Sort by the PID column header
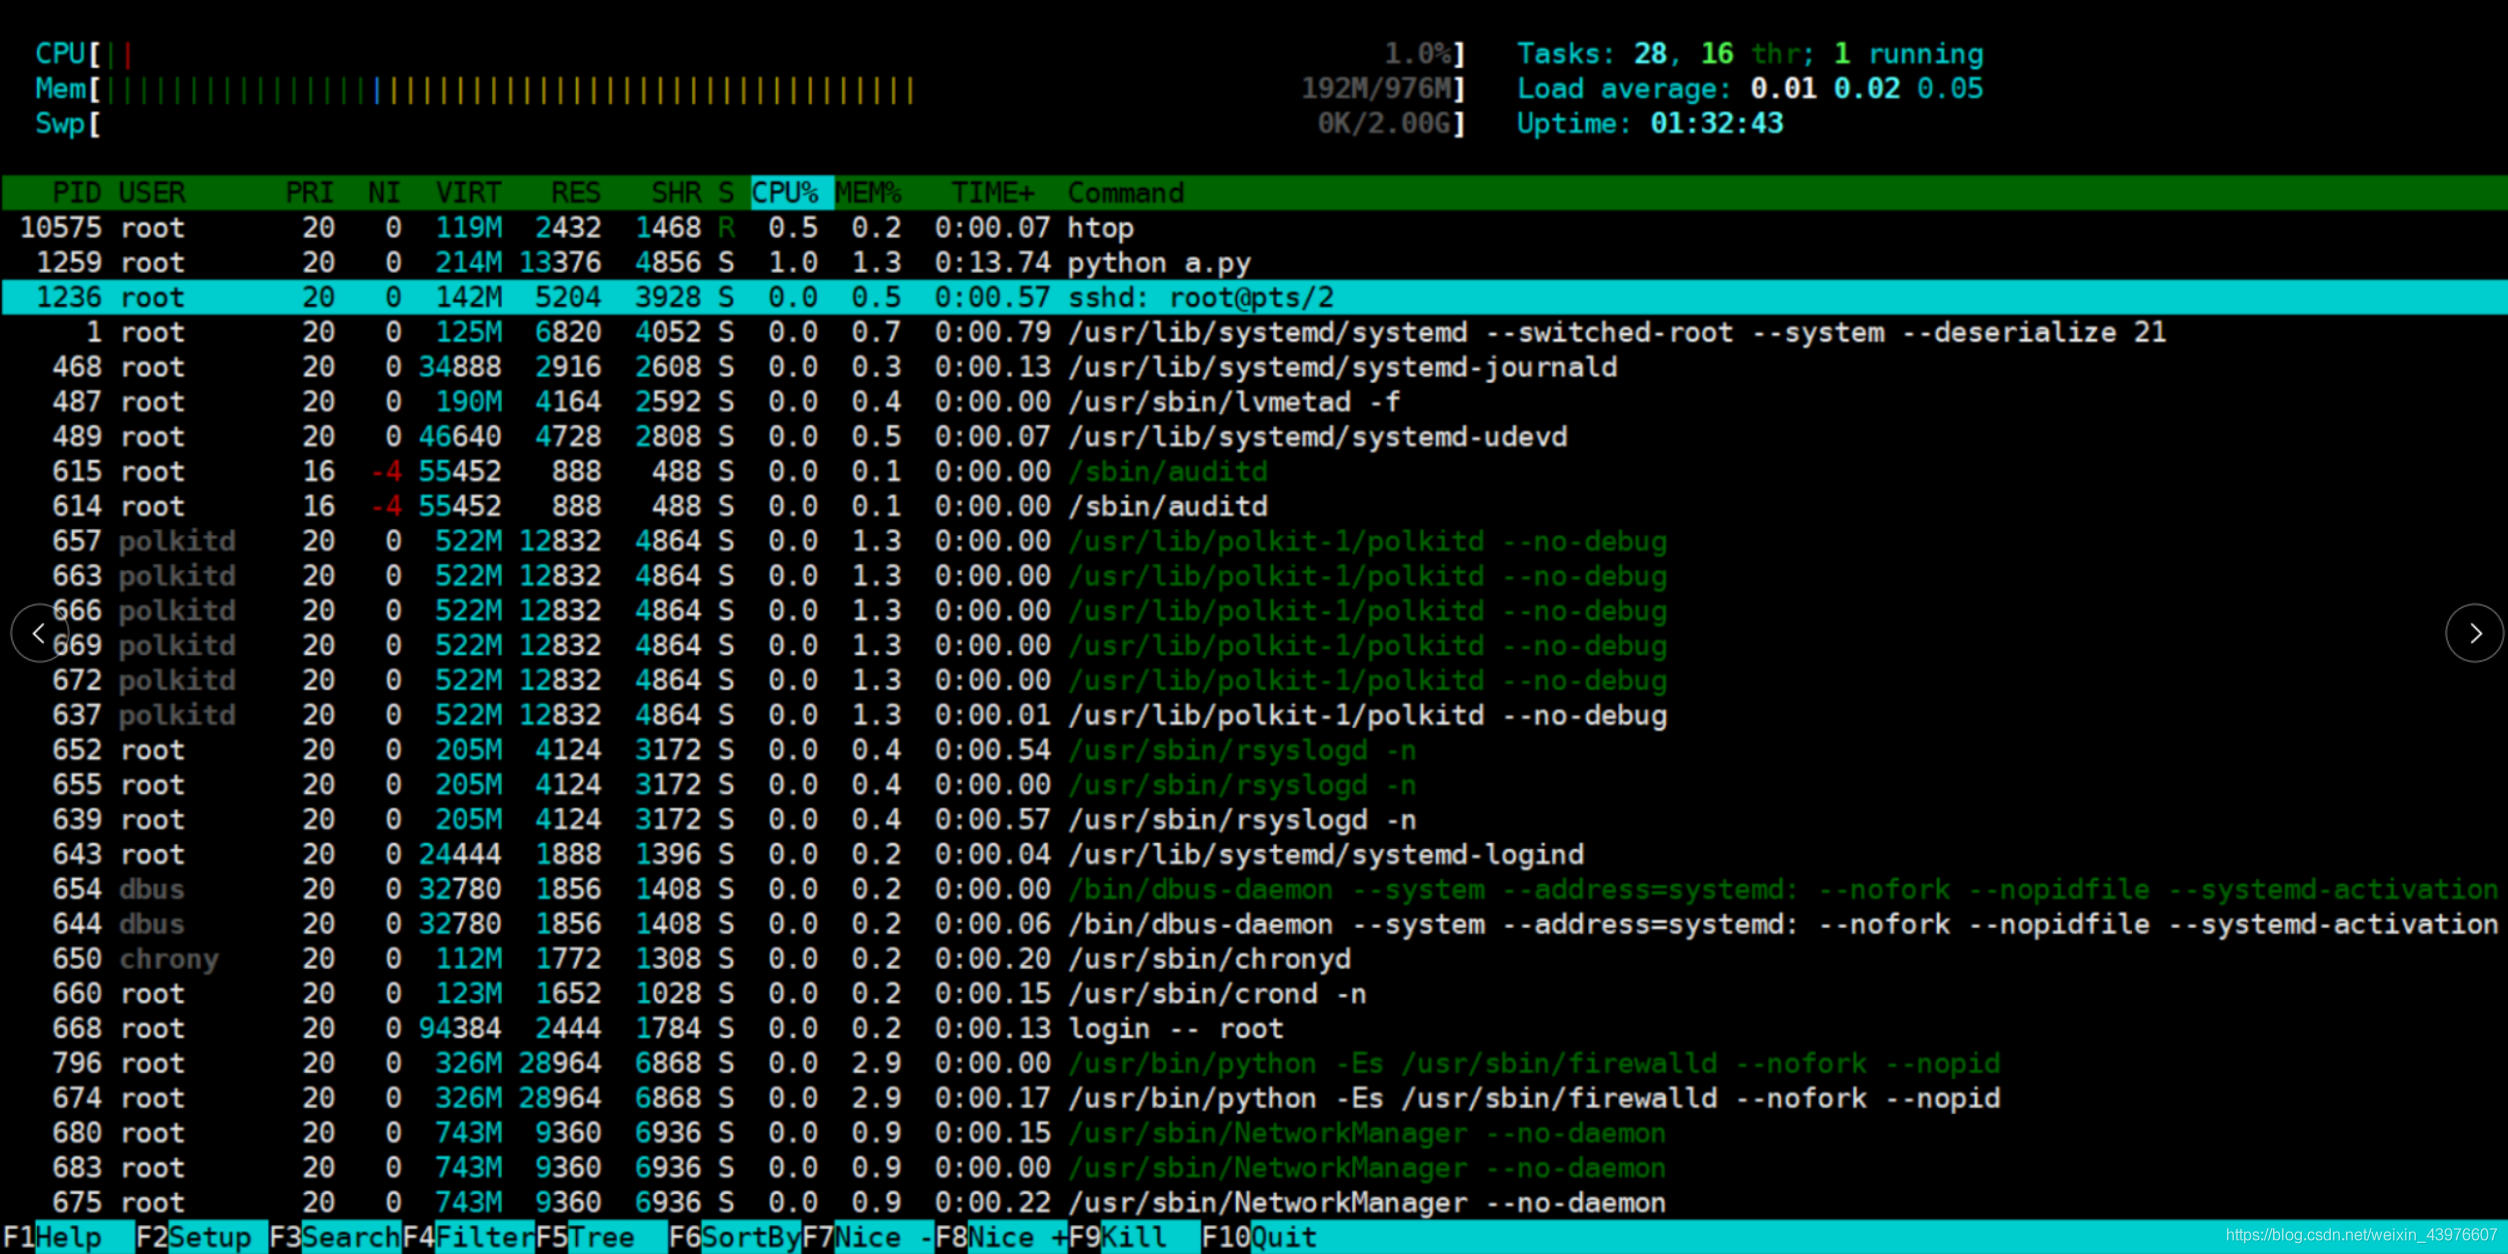Screen dimensions: 2508x1254 coord(76,192)
